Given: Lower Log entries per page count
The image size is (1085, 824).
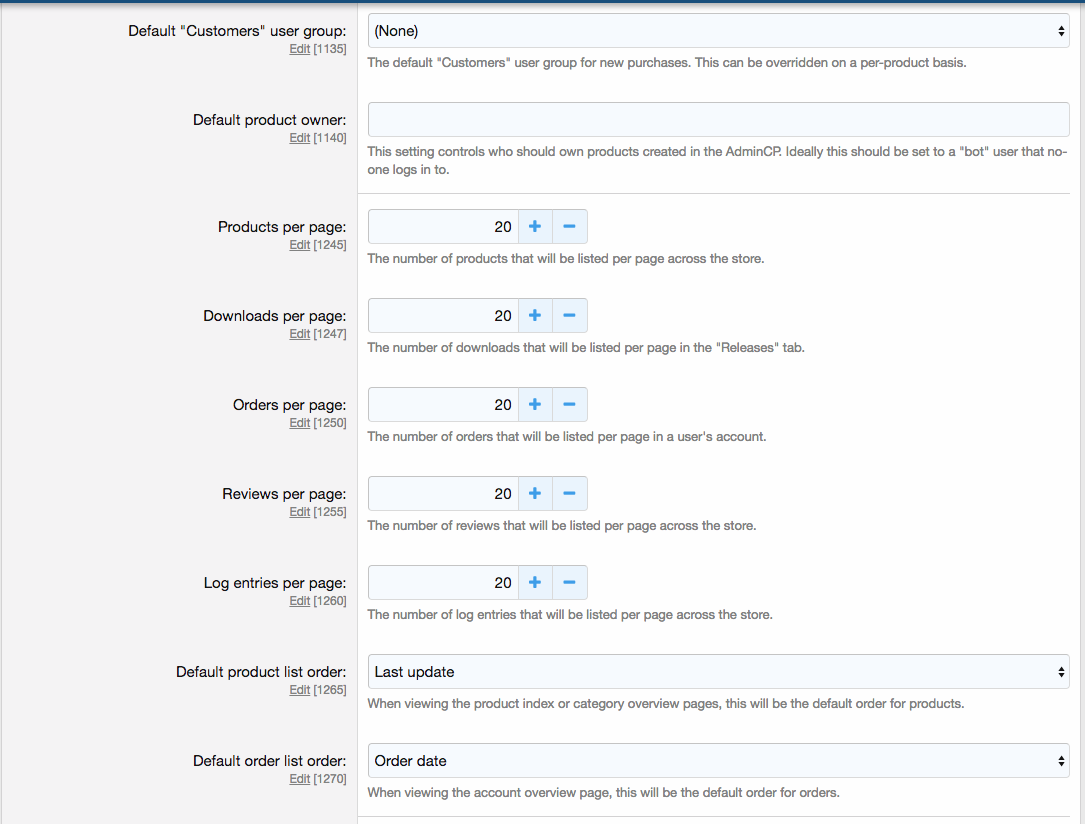Looking at the screenshot, I should [x=569, y=583].
